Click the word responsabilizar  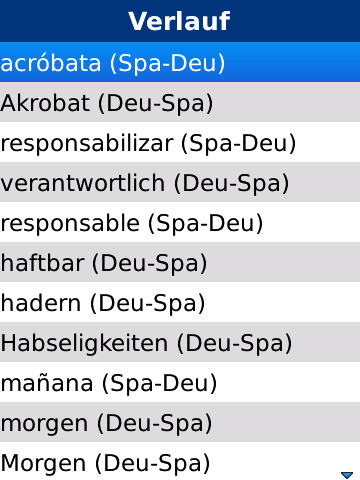coord(87,144)
